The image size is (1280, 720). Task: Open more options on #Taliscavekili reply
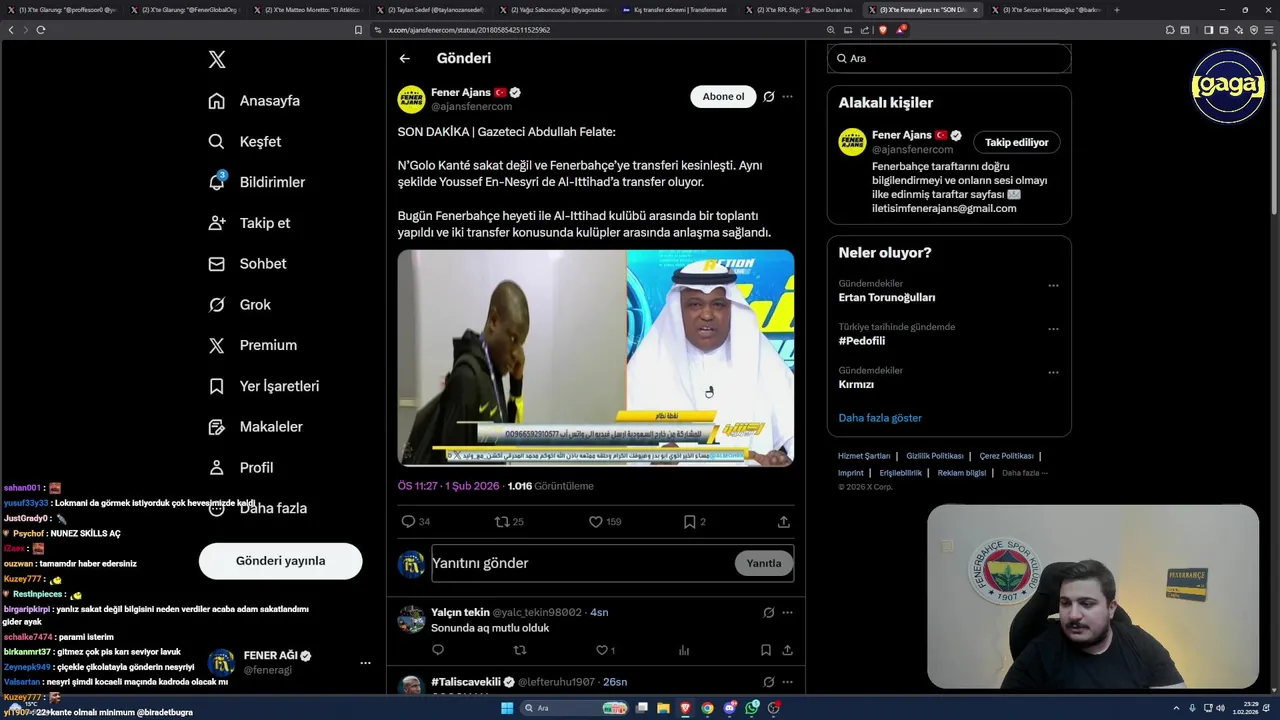(x=787, y=682)
